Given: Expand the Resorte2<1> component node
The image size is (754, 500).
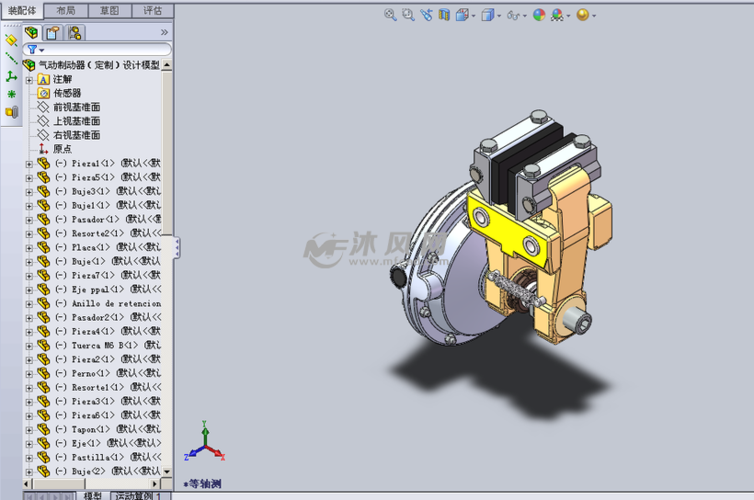Looking at the screenshot, I should coord(29,233).
